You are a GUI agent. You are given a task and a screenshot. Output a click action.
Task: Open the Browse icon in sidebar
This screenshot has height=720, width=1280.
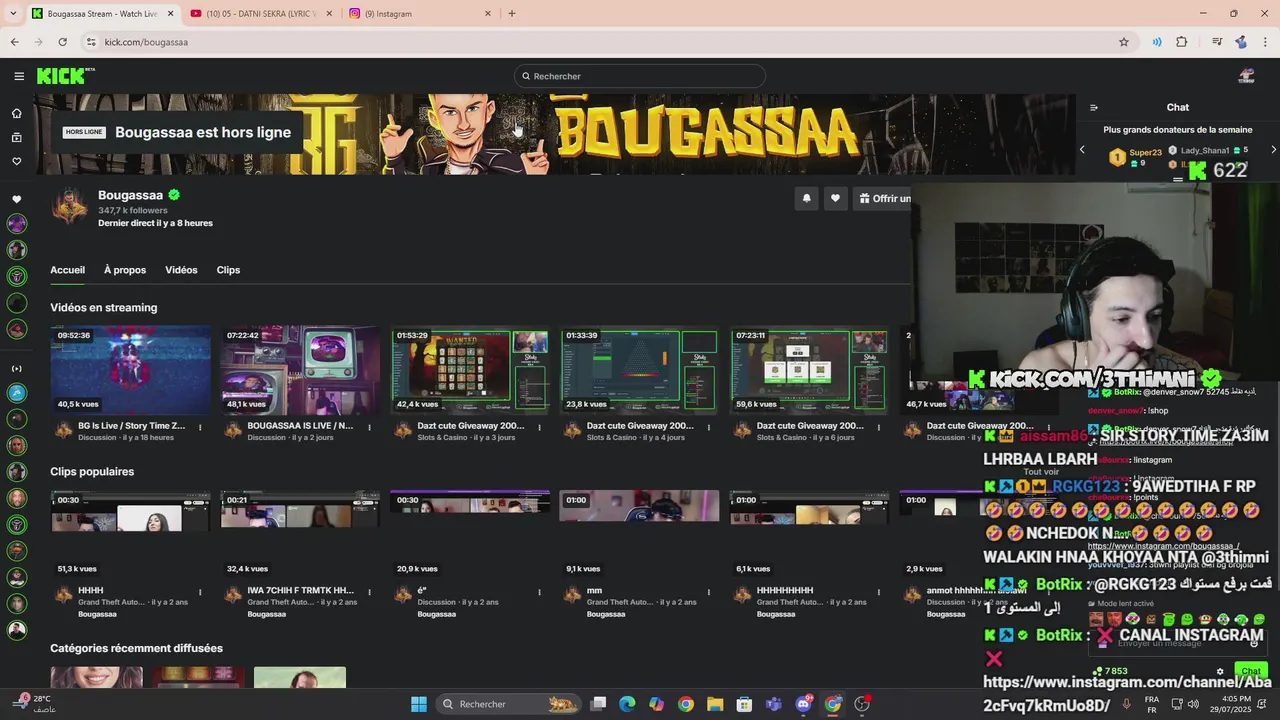(17, 138)
